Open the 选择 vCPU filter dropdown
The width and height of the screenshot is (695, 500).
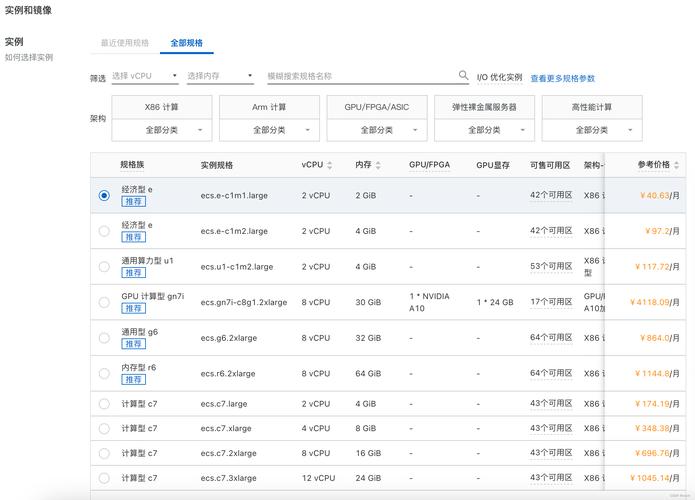[x=144, y=76]
